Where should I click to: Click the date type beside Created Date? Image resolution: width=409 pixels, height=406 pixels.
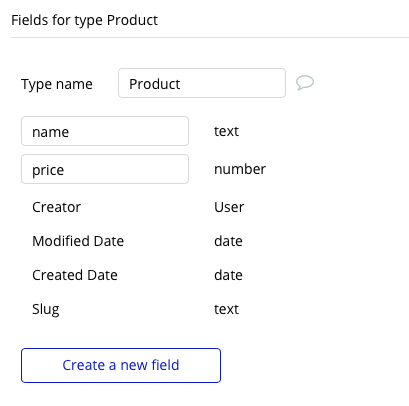click(x=228, y=275)
